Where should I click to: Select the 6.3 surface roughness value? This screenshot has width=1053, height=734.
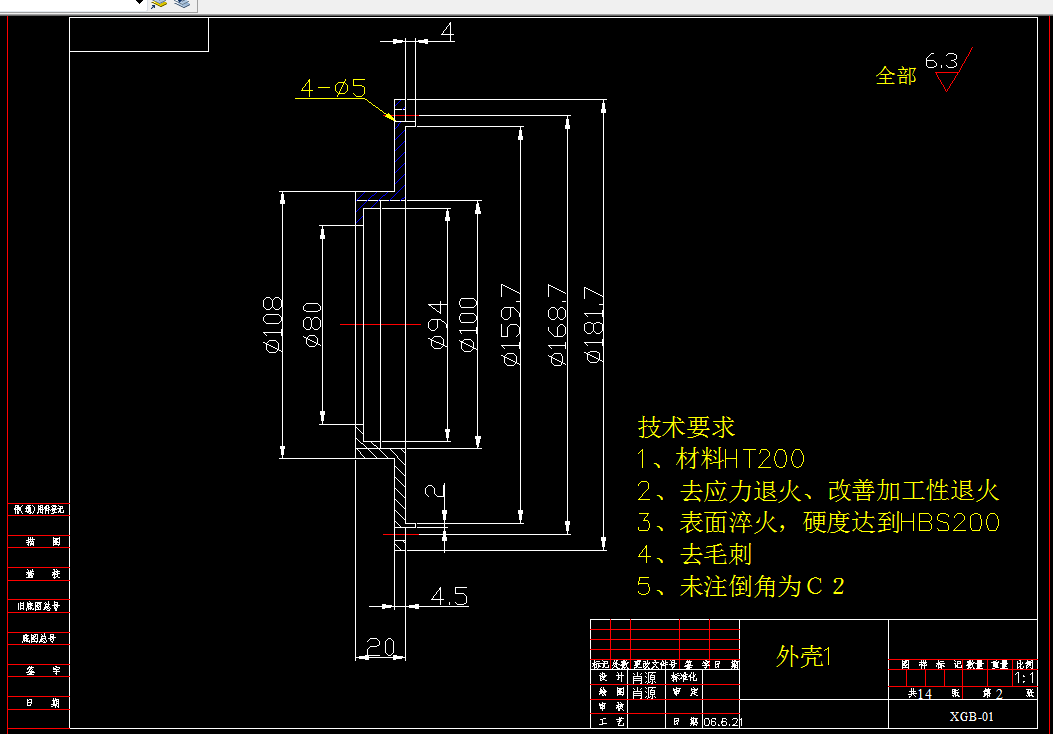click(942, 61)
